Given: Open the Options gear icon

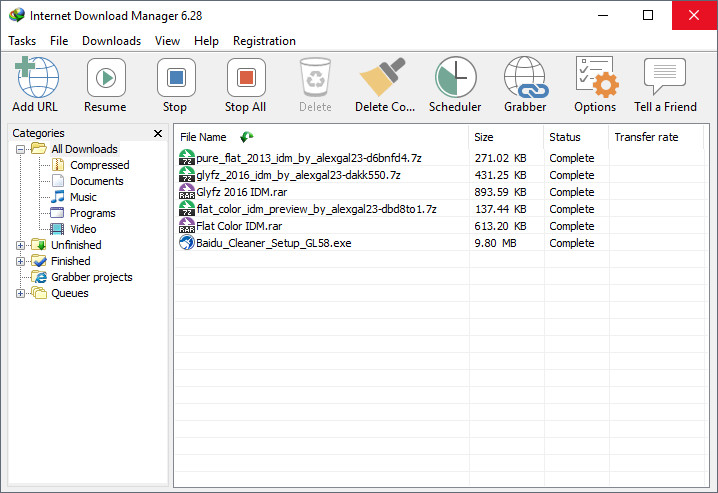Looking at the screenshot, I should [595, 78].
